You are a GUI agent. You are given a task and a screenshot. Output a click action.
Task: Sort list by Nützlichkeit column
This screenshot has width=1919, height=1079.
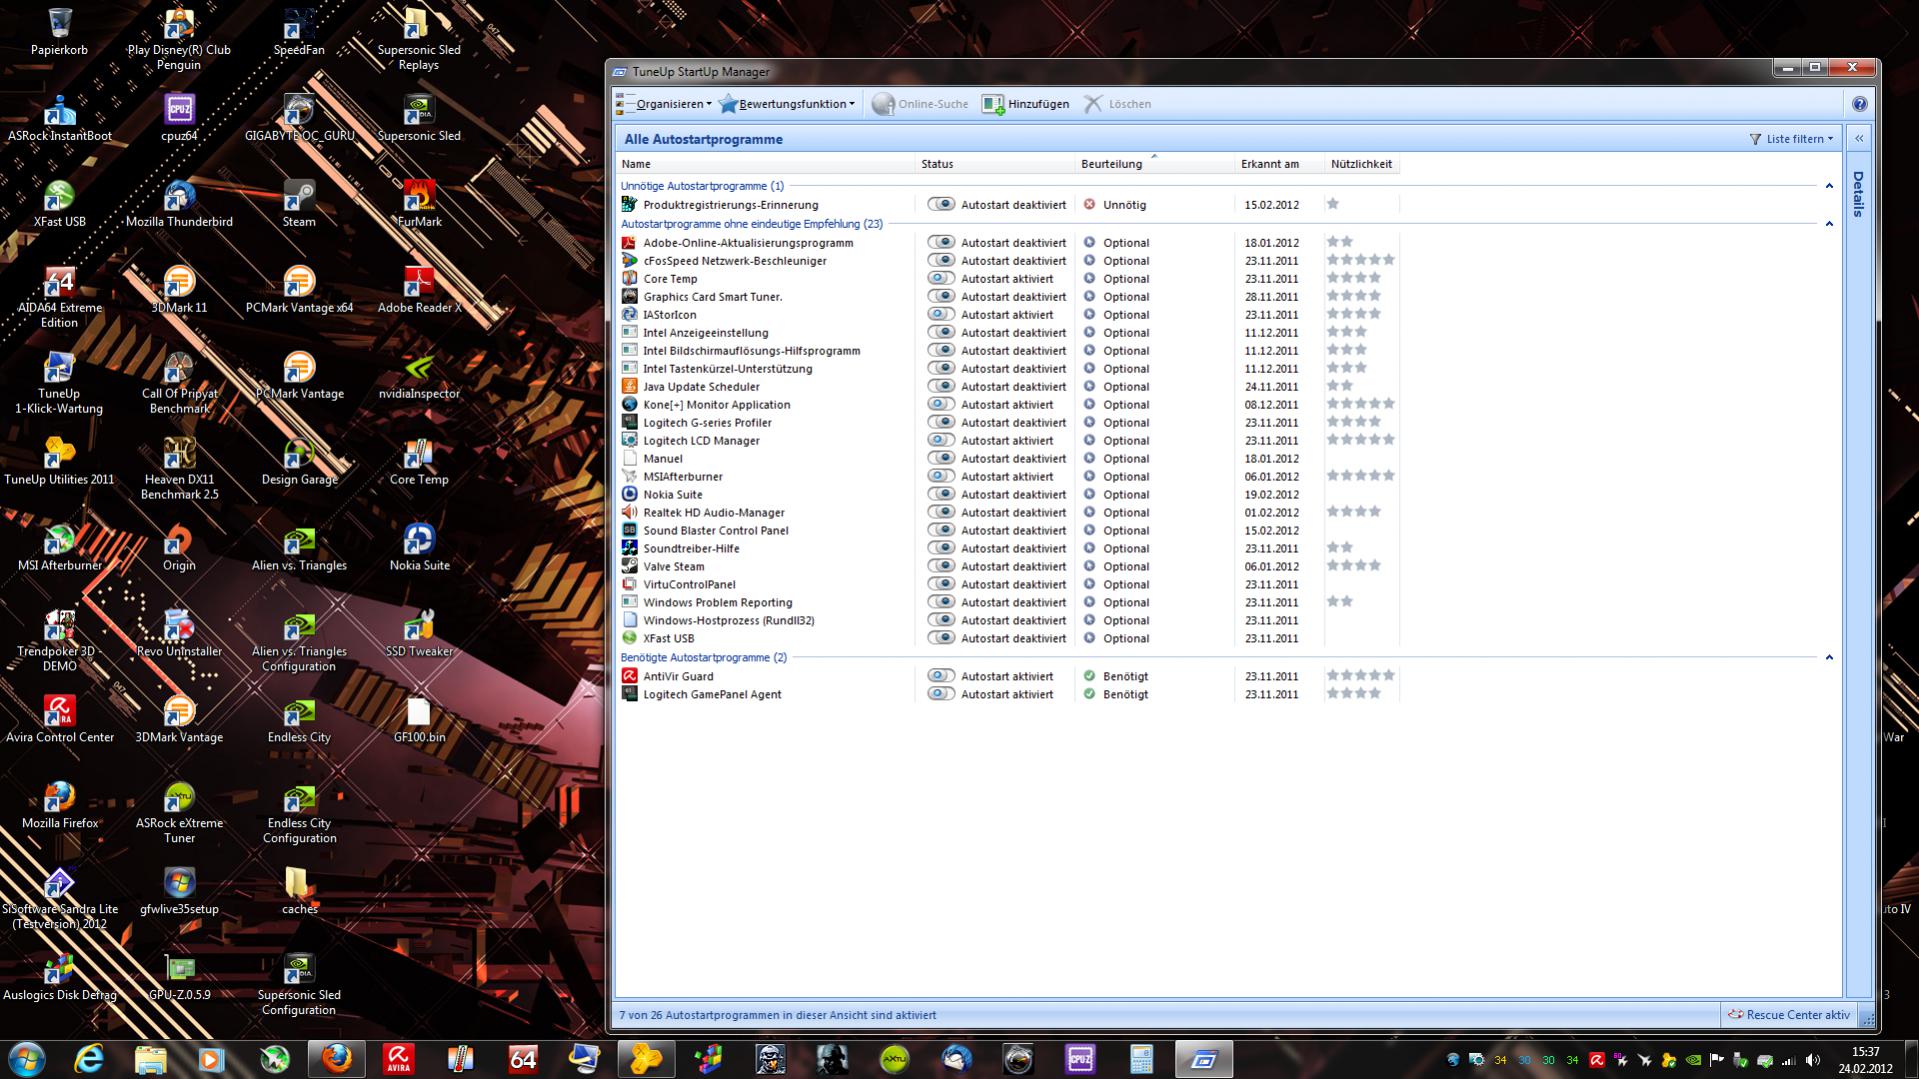pyautogui.click(x=1362, y=164)
